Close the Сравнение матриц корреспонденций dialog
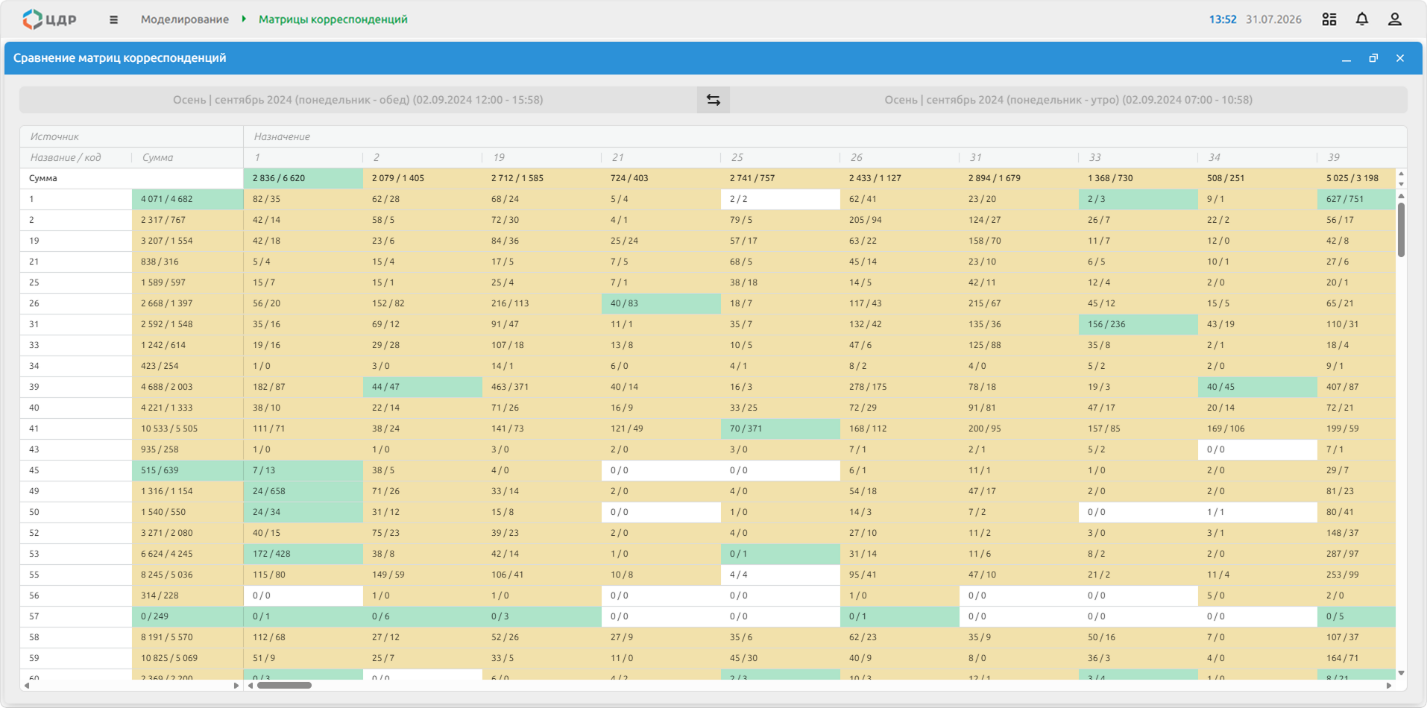Viewport: 1427px width, 708px height. tap(1400, 58)
